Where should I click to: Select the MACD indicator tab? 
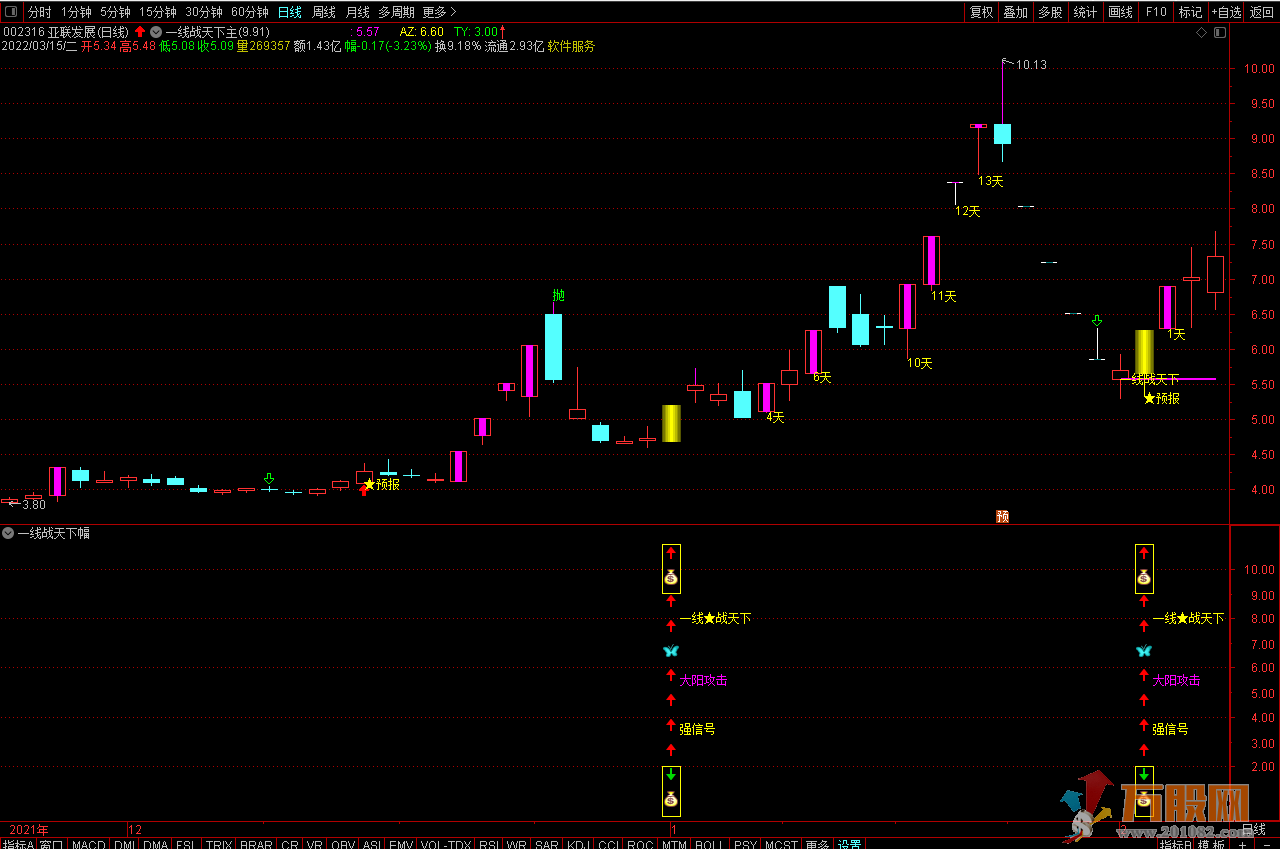pos(88,844)
